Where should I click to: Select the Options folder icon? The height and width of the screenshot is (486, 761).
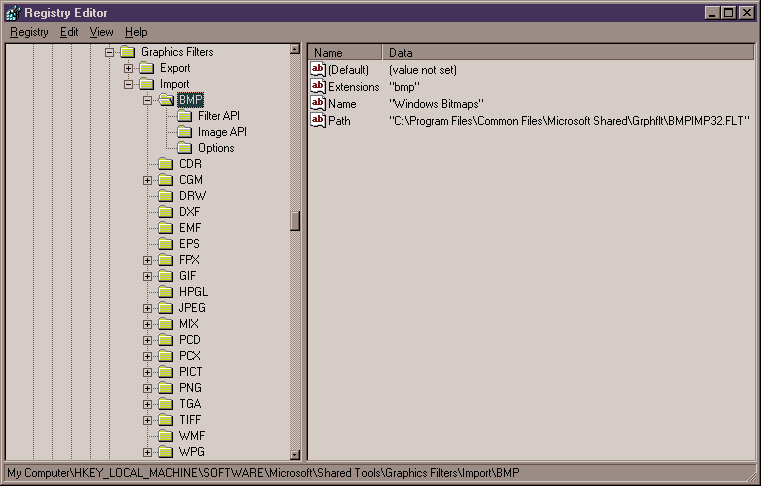click(184, 148)
